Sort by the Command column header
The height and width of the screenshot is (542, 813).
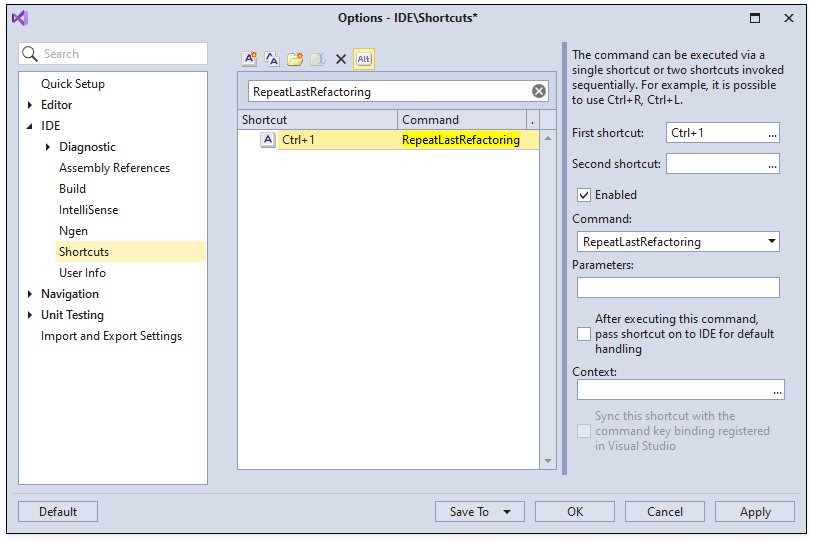(x=461, y=120)
